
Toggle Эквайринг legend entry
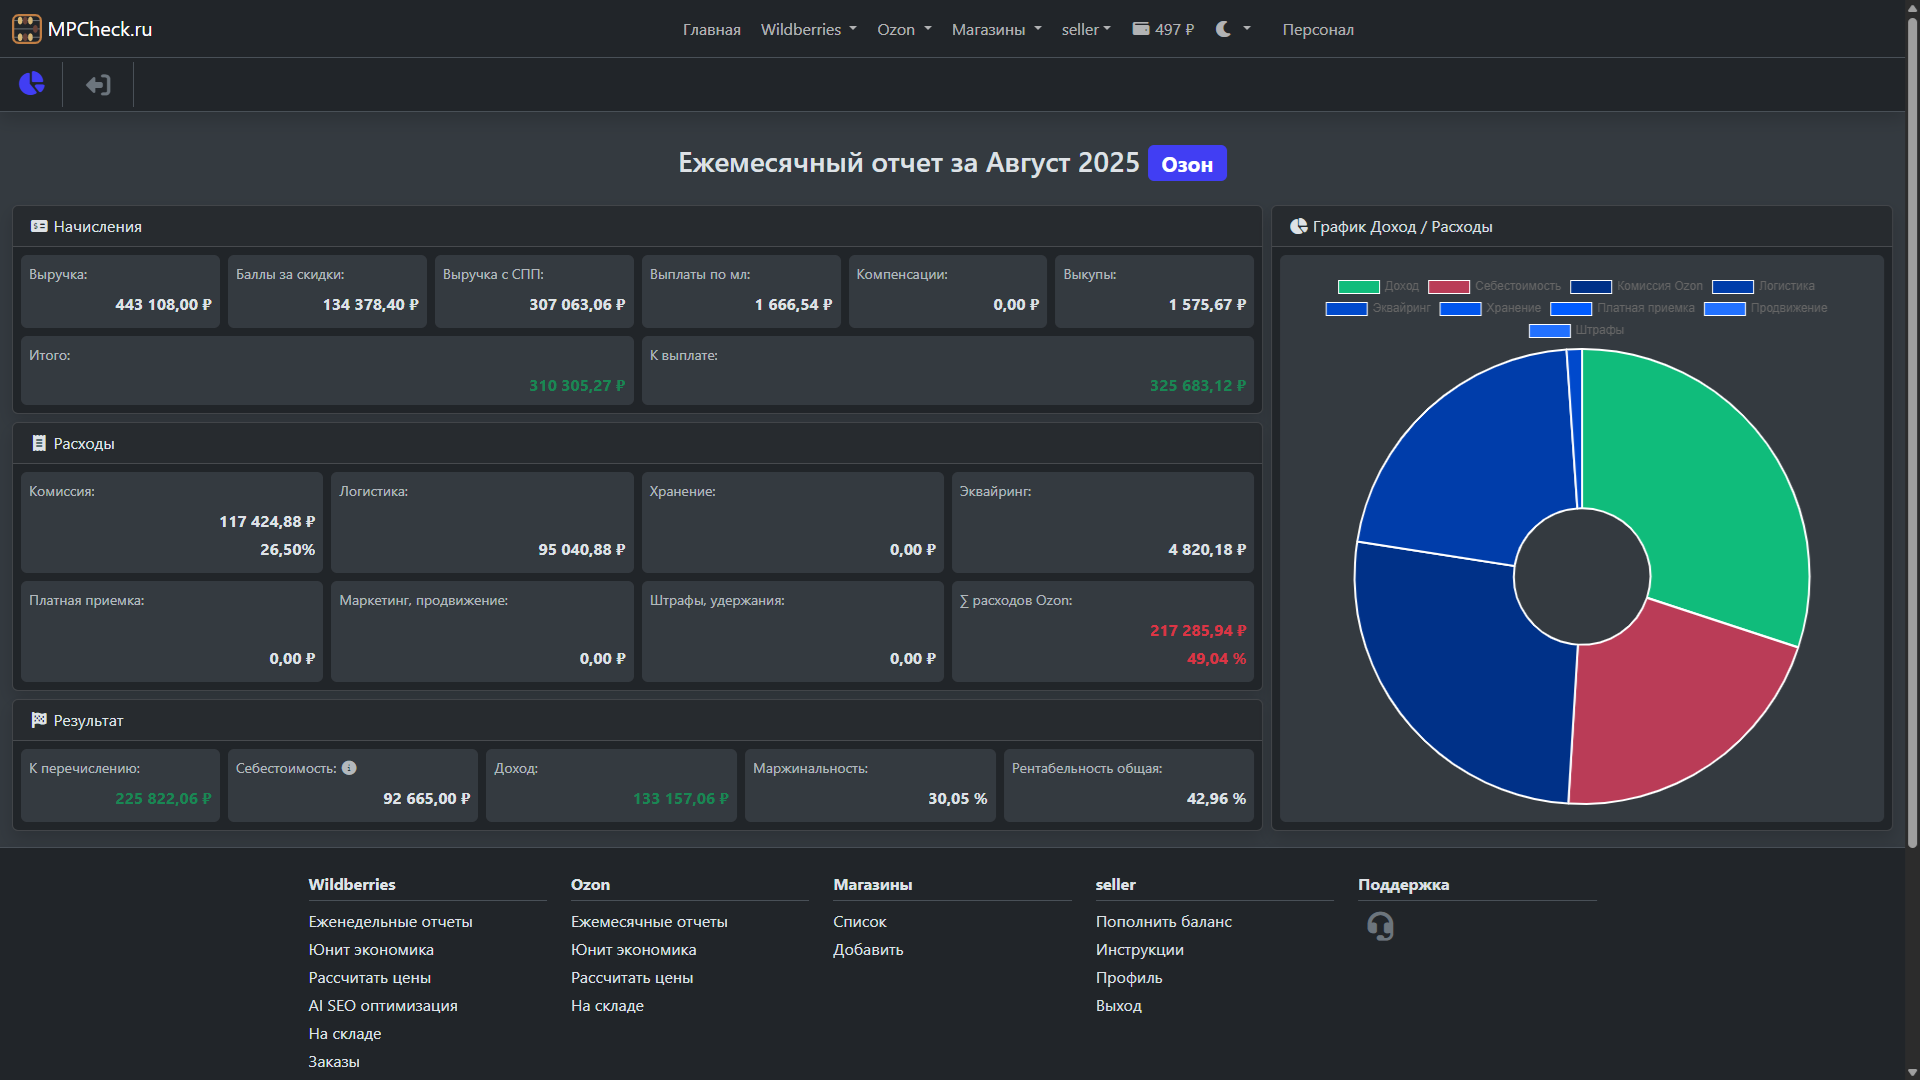click(1378, 308)
